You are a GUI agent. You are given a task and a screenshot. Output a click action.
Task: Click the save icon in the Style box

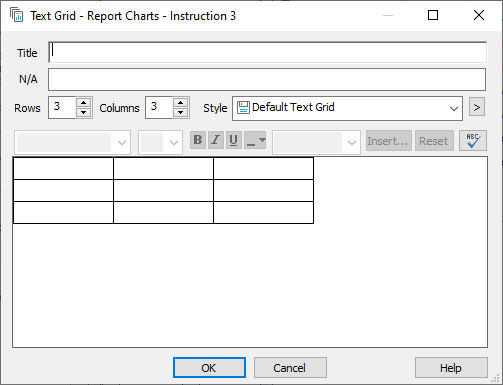[x=243, y=107]
